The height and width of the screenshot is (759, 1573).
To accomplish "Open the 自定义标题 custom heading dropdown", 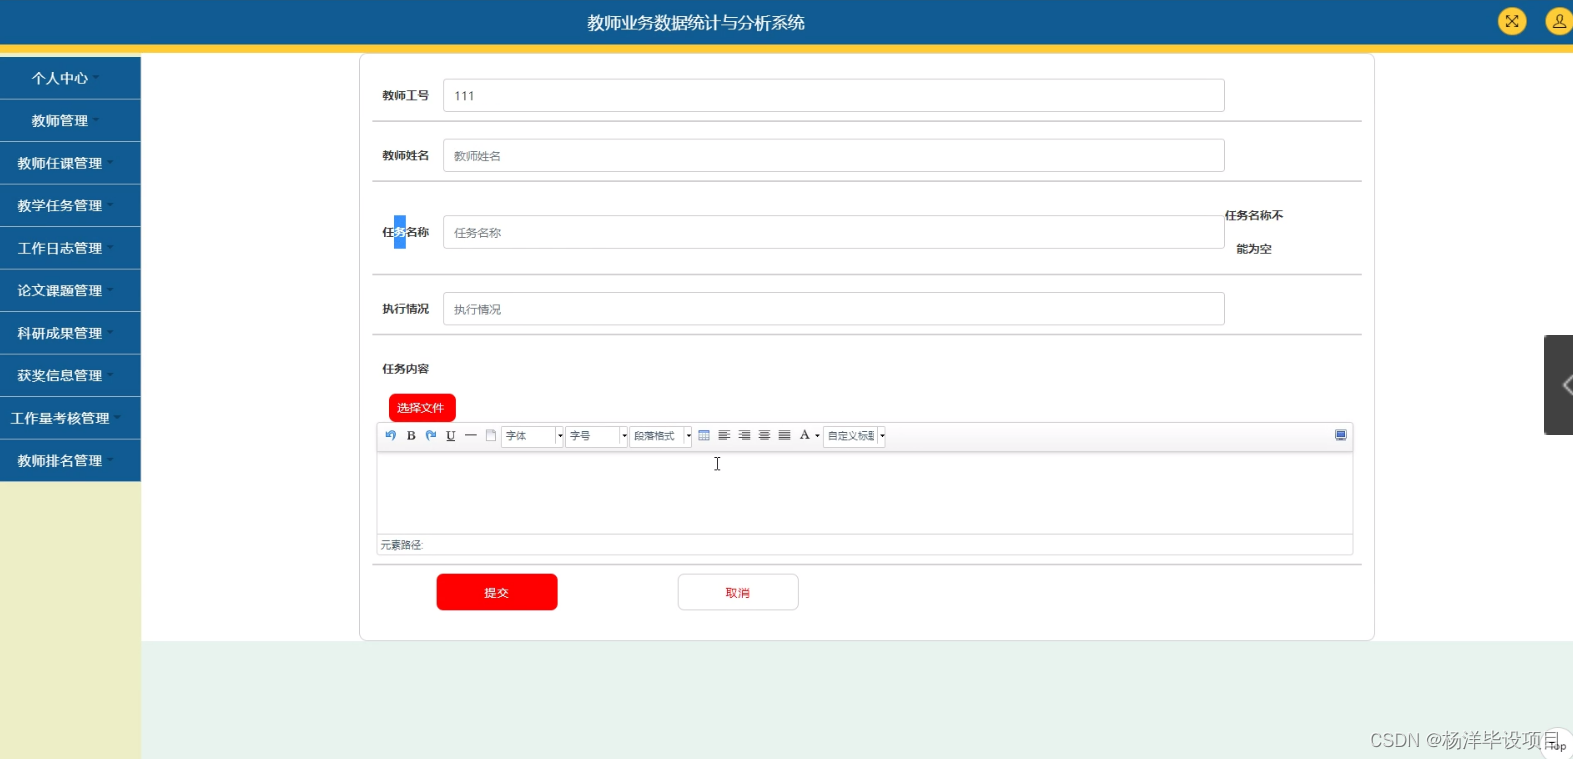I will (x=855, y=436).
